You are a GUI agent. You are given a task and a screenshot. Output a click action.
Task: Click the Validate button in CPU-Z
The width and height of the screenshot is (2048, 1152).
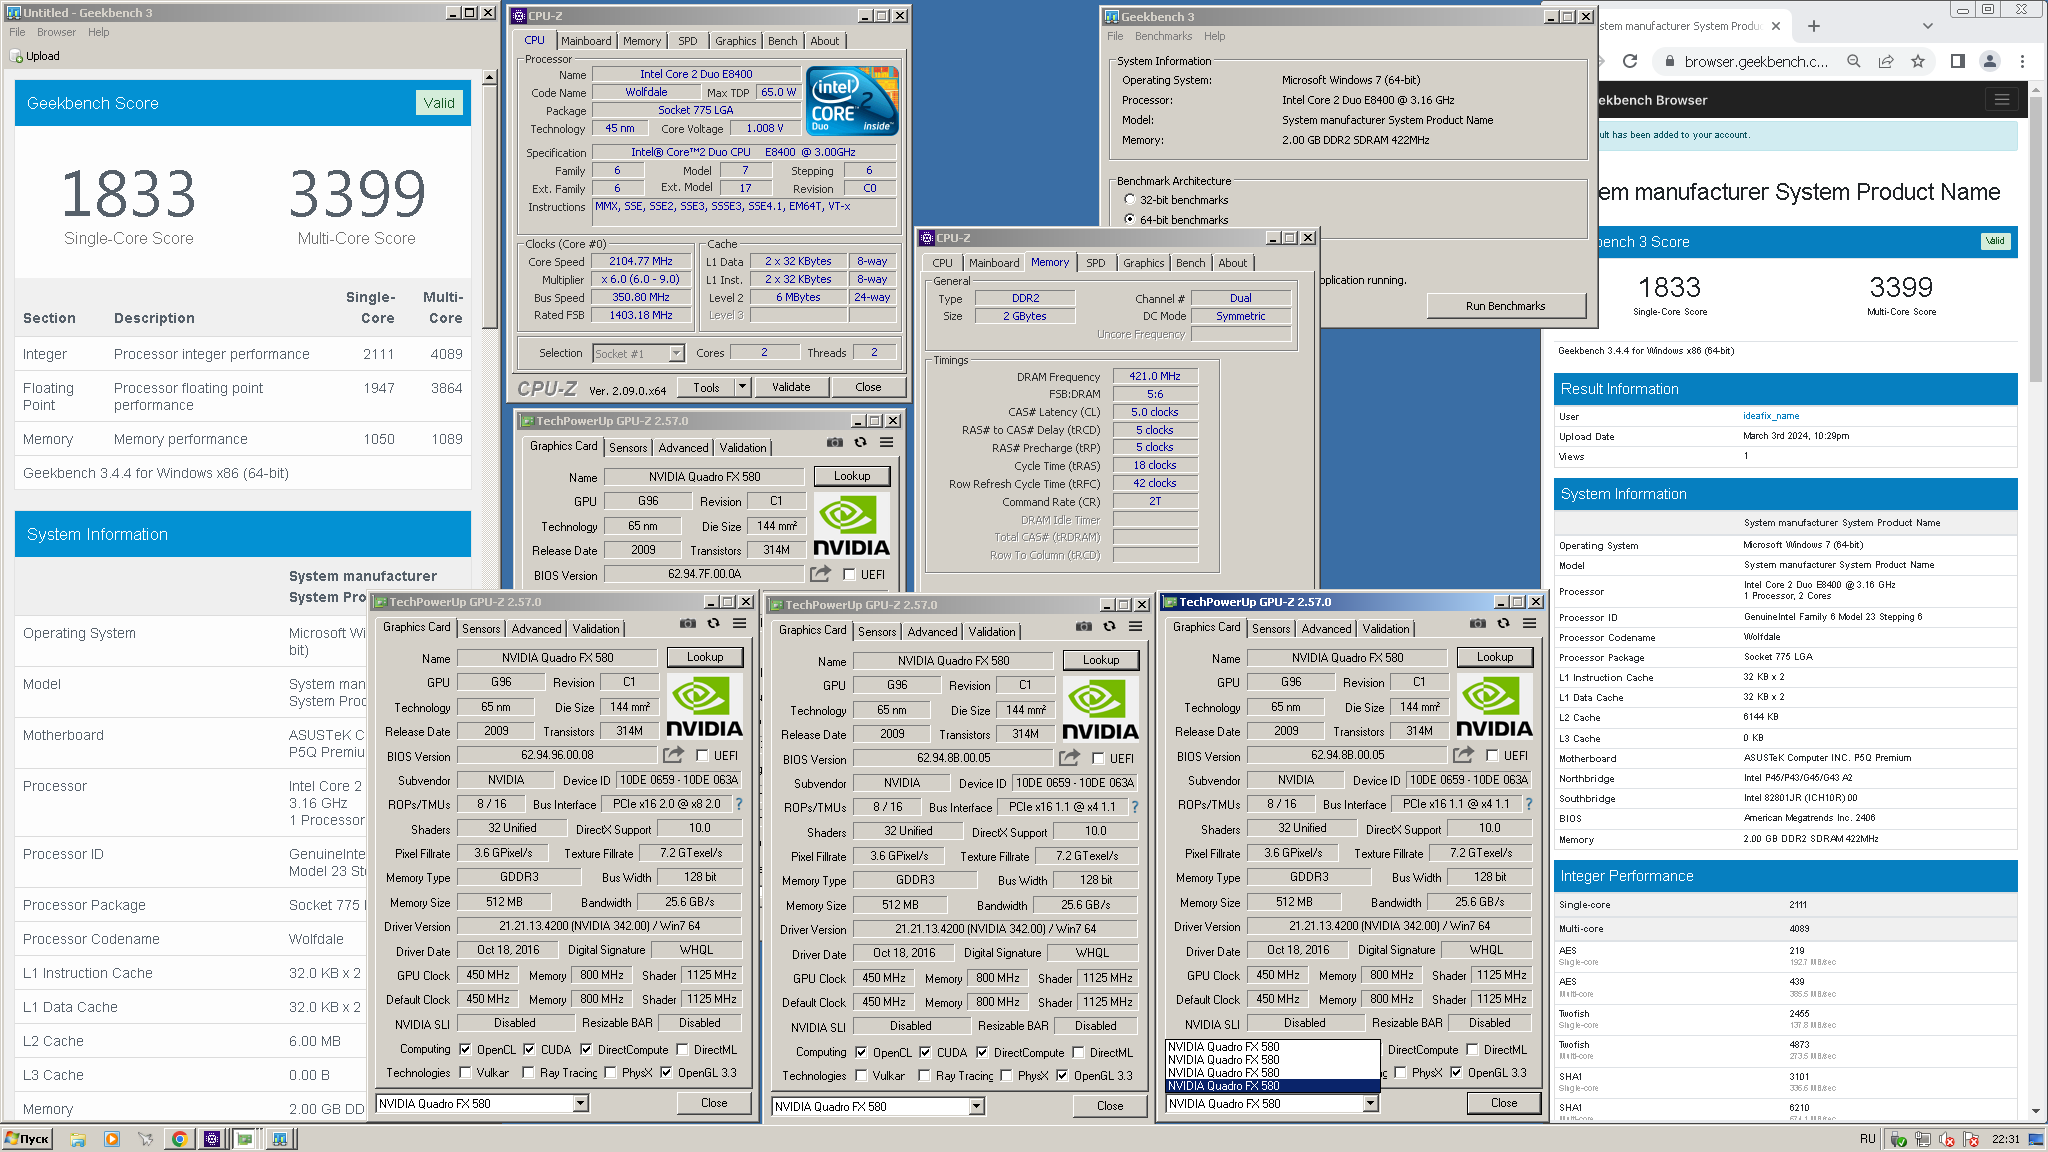[791, 387]
